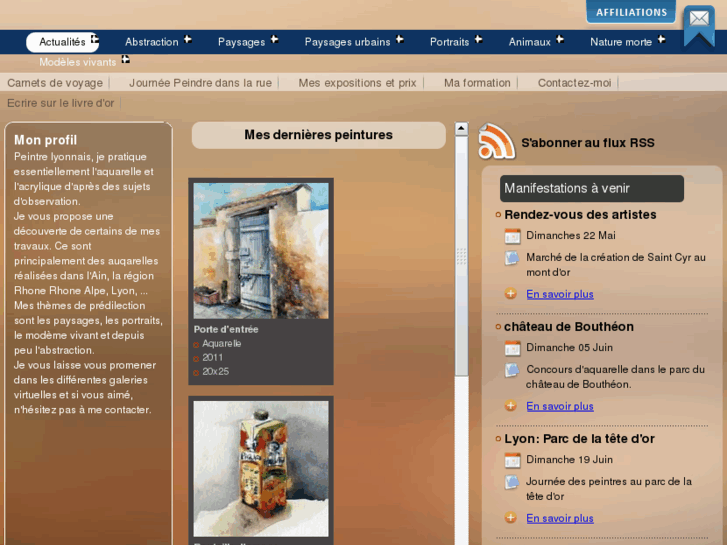The image size is (727, 545).
Task: Click the Mon profil heading
Action: pyautogui.click(x=45, y=140)
